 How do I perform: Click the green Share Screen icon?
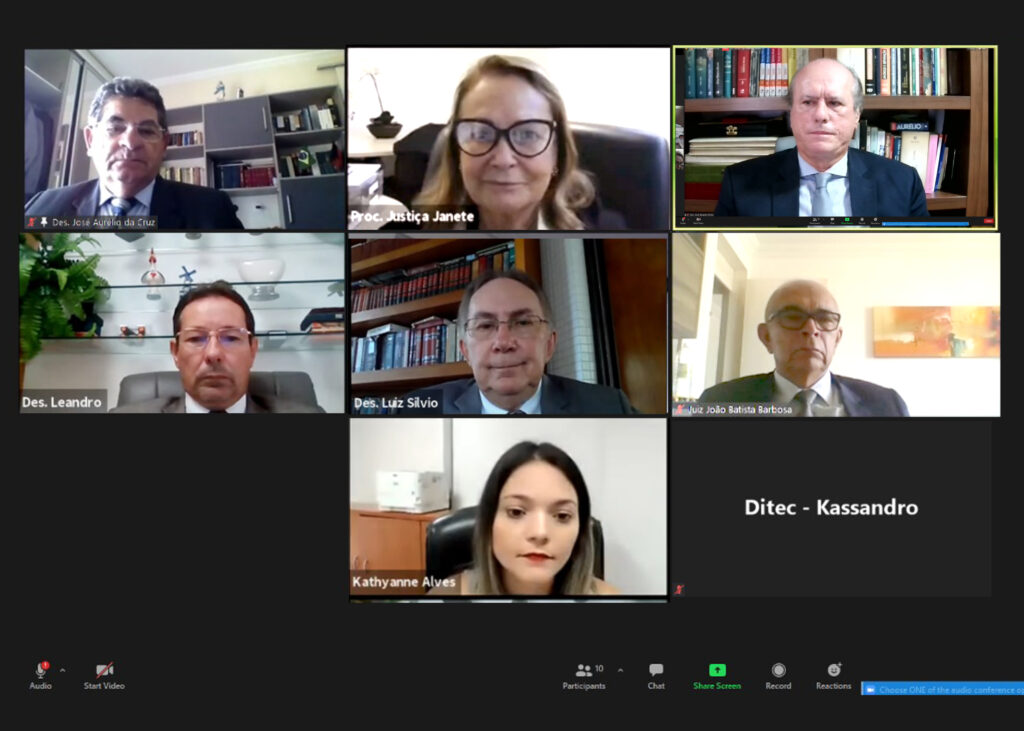coord(717,670)
